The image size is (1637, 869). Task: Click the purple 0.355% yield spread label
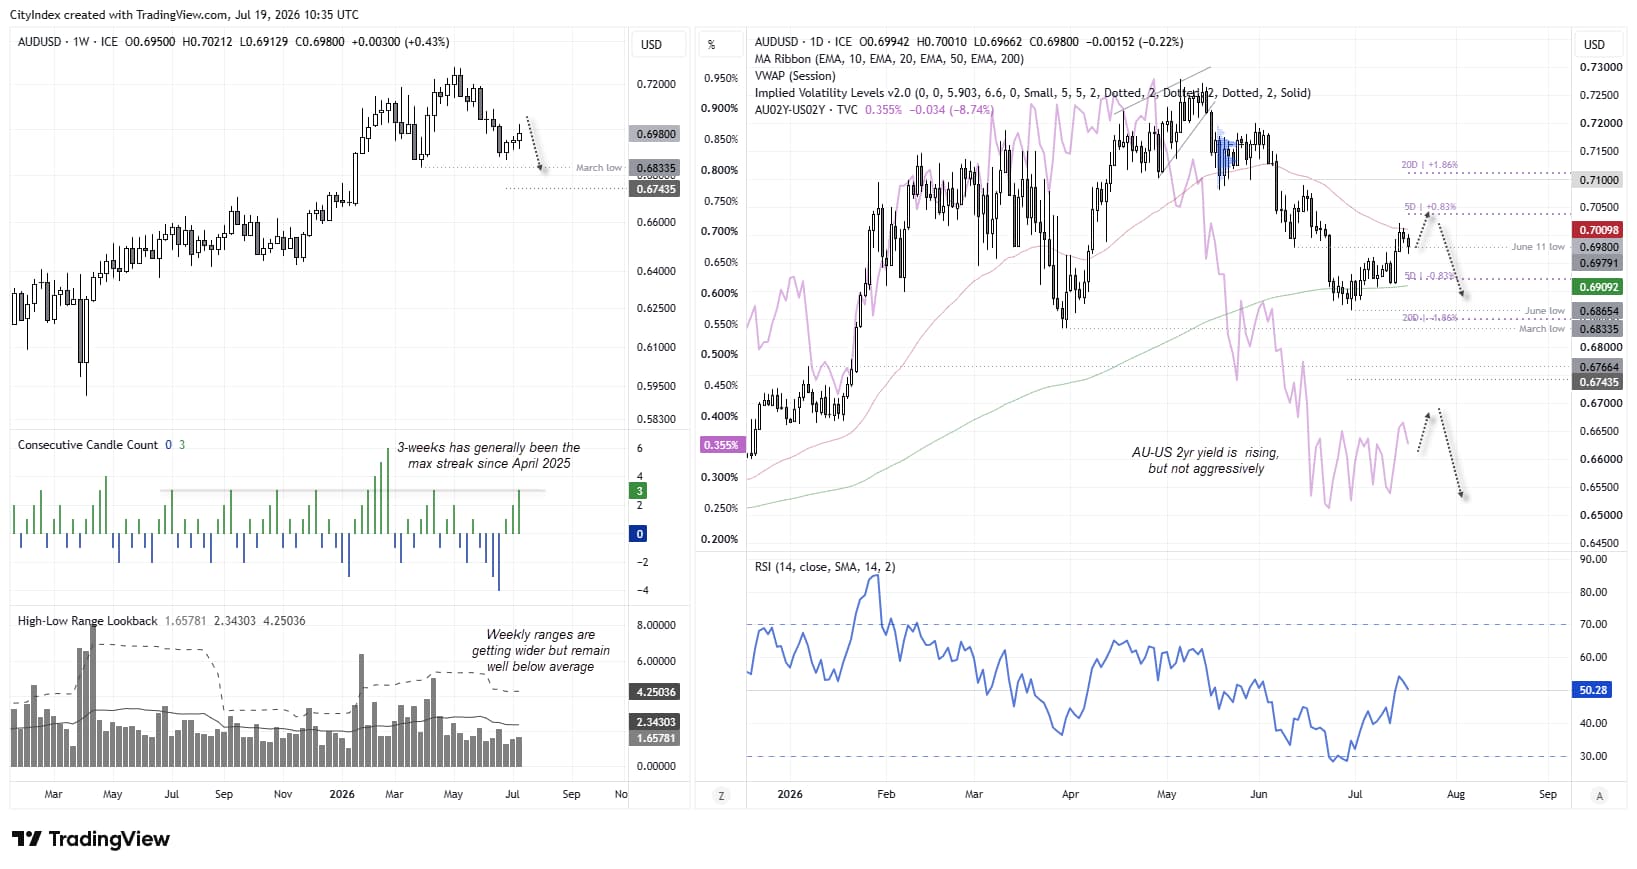point(721,445)
